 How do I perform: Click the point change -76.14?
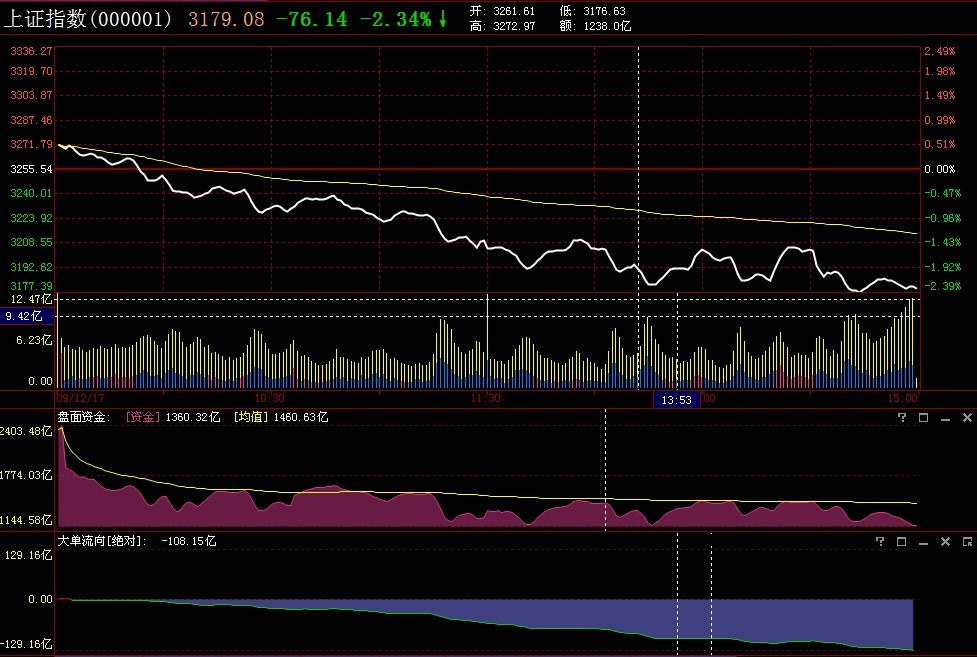(312, 19)
